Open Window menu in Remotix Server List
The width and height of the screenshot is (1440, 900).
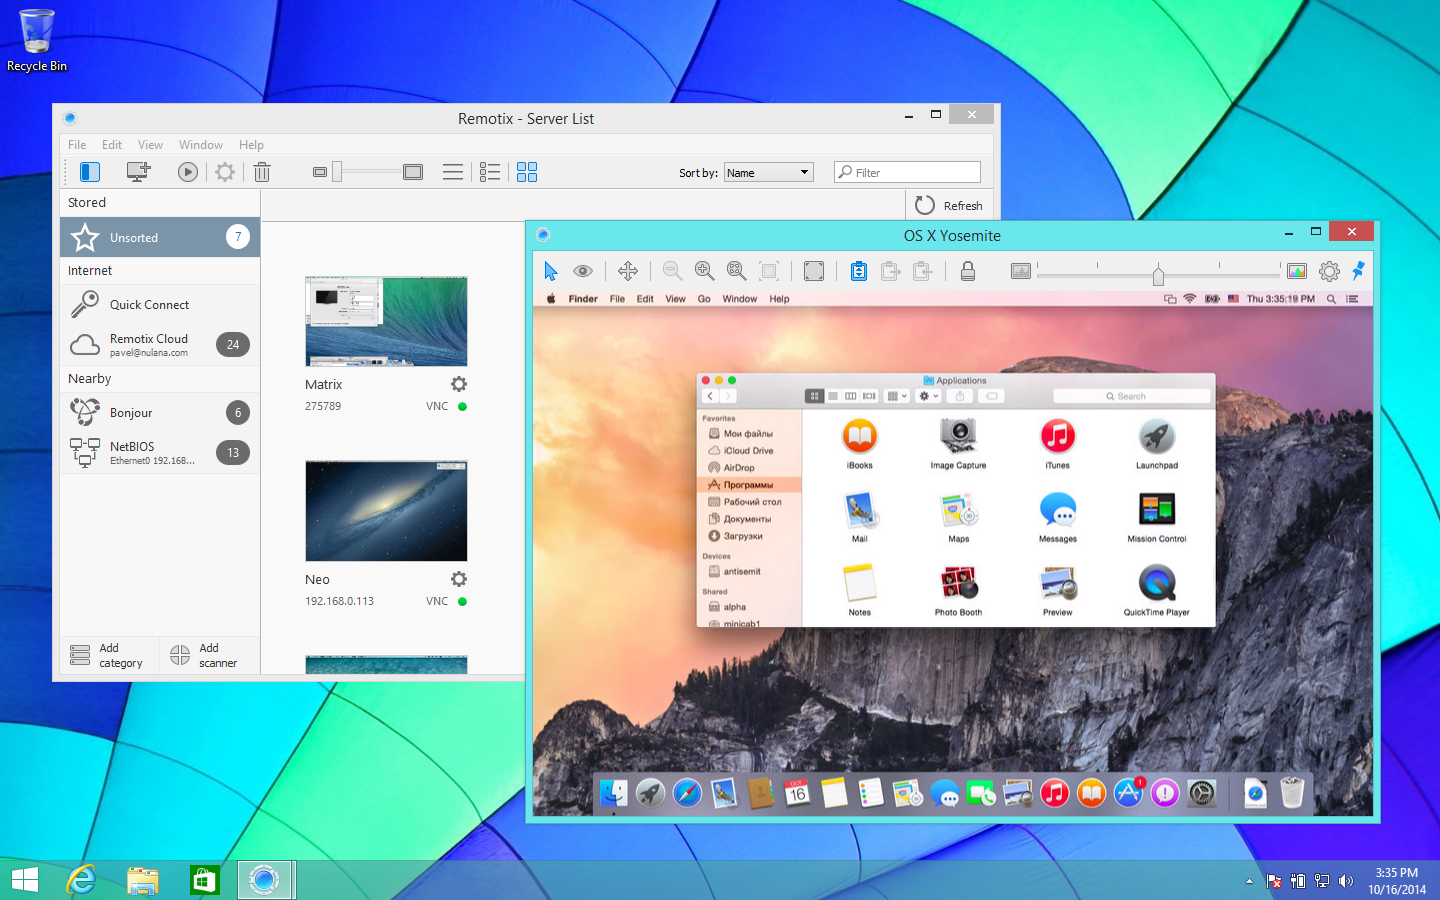(x=201, y=145)
